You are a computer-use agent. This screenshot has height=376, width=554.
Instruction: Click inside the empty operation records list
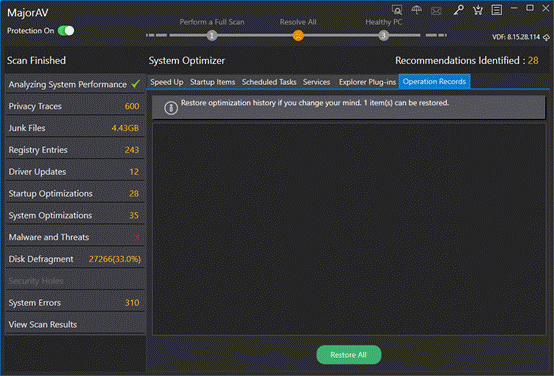tap(349, 229)
